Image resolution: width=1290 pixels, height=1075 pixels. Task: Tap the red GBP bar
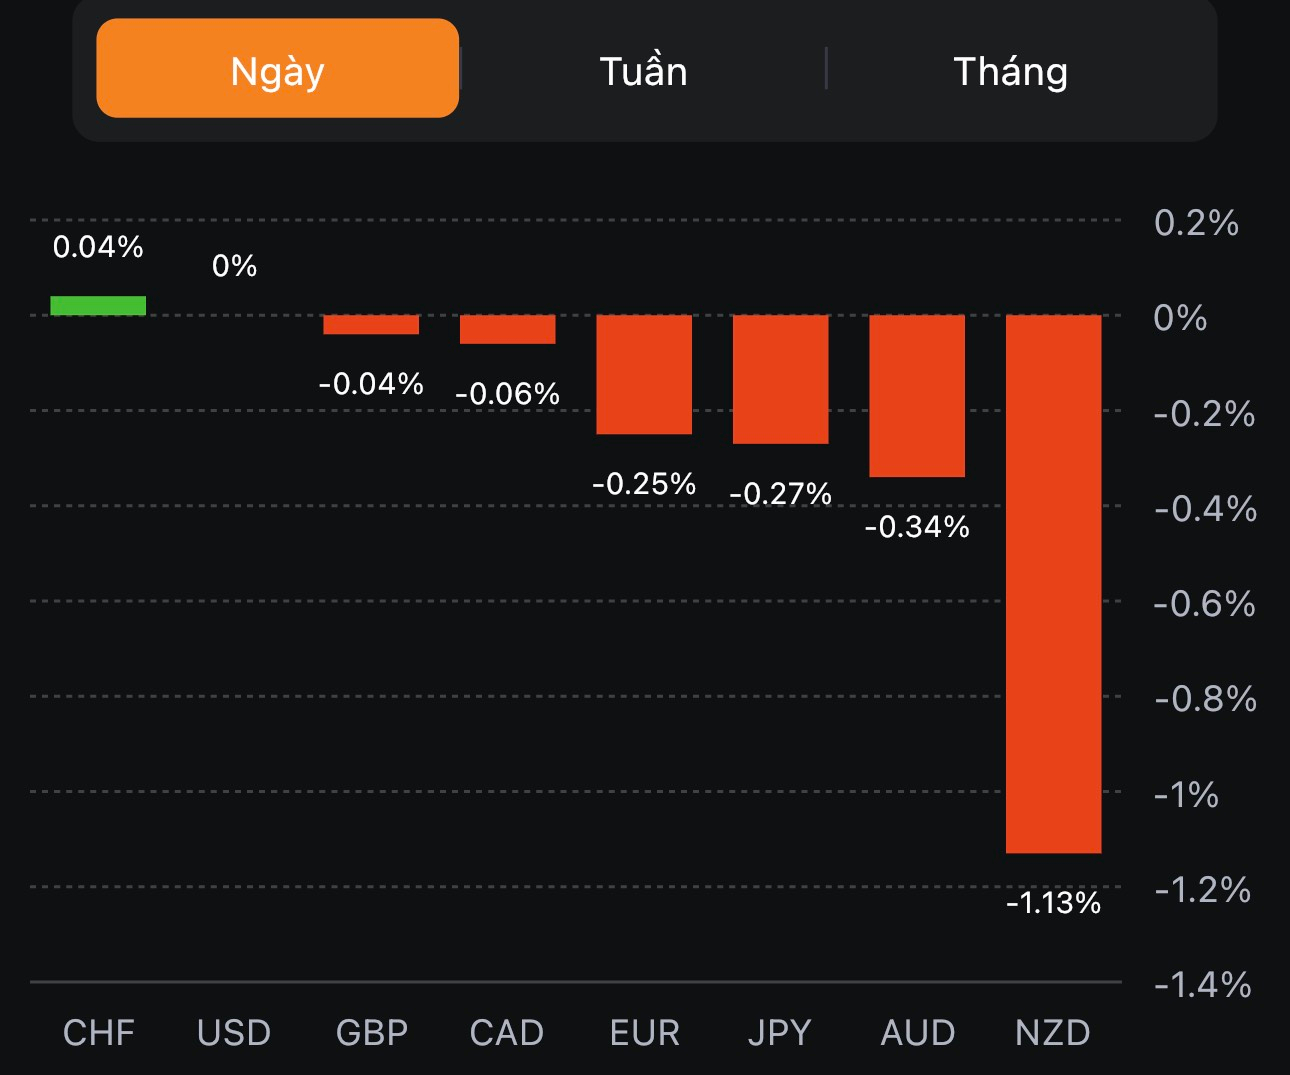(x=371, y=325)
